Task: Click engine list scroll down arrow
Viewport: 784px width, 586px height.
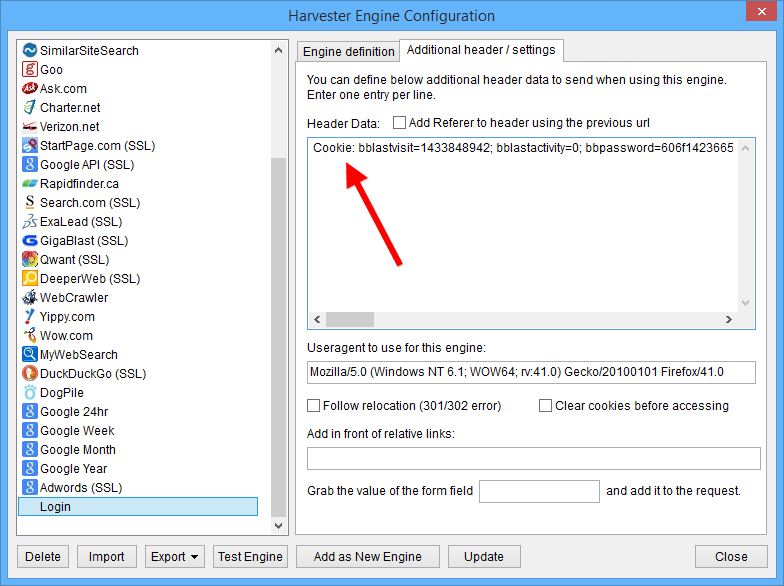Action: [x=278, y=526]
